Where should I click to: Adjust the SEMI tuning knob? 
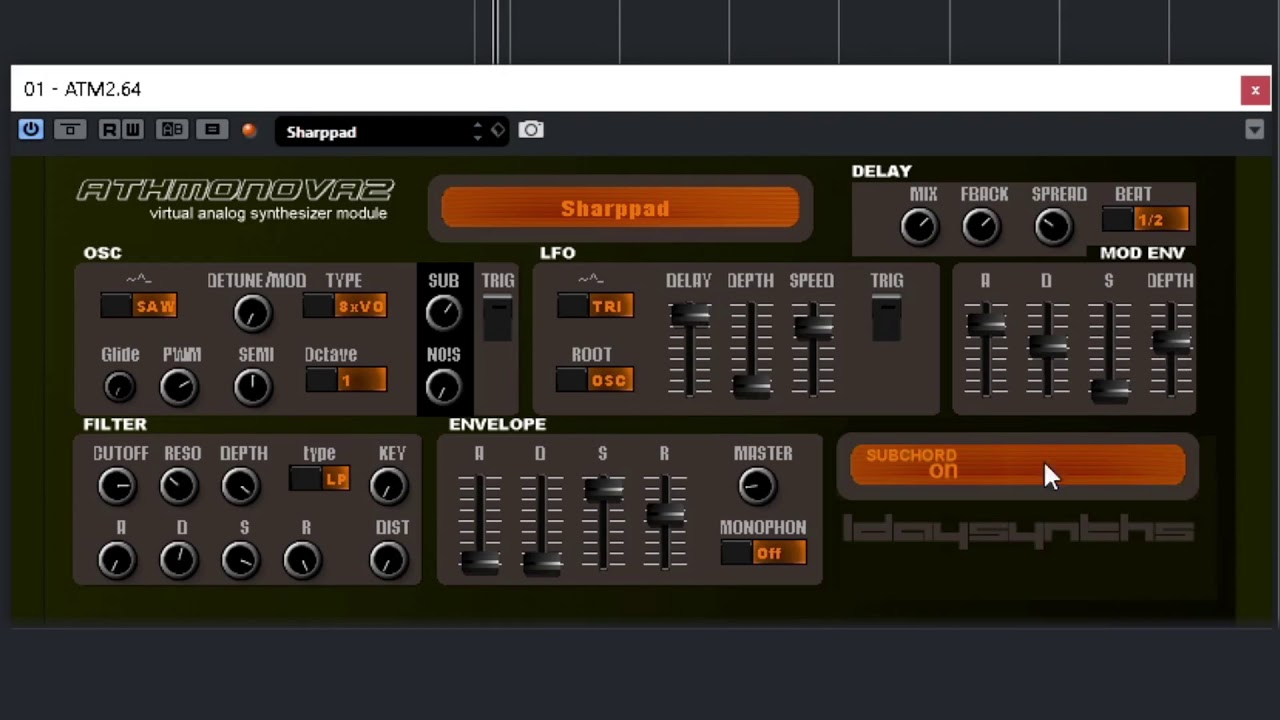(x=252, y=386)
